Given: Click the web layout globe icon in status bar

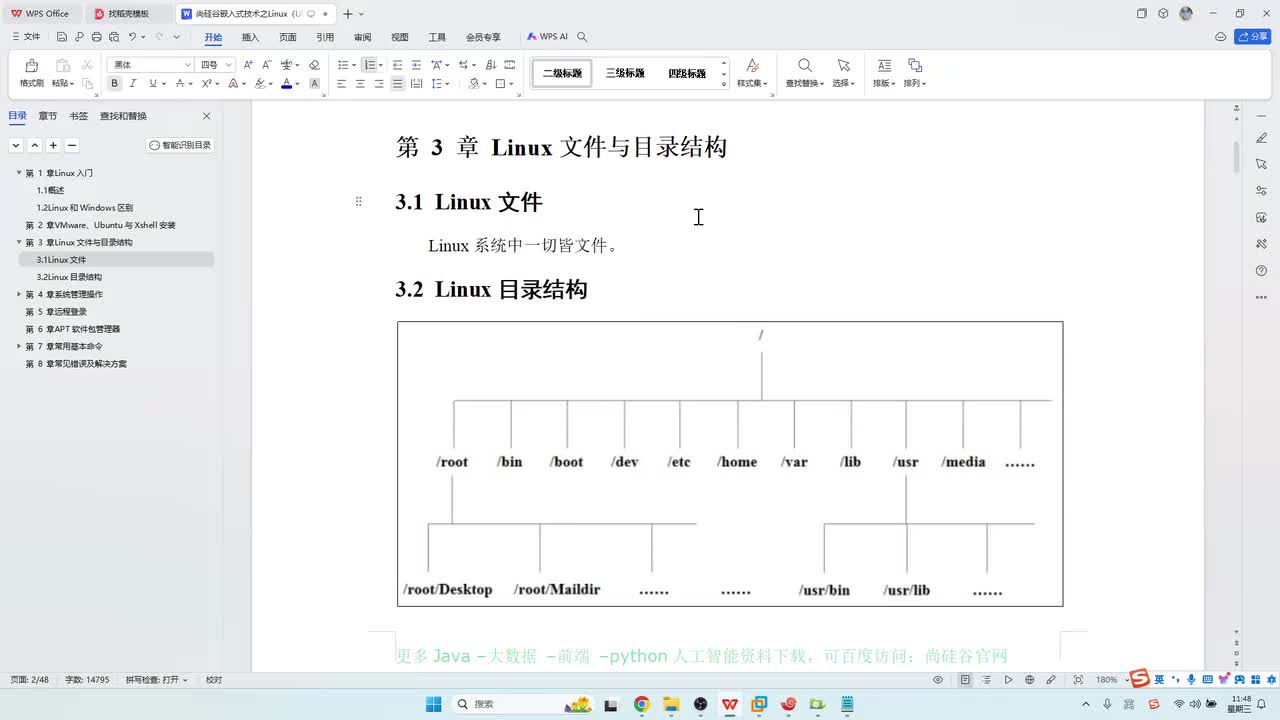Looking at the screenshot, I should coord(1029,680).
